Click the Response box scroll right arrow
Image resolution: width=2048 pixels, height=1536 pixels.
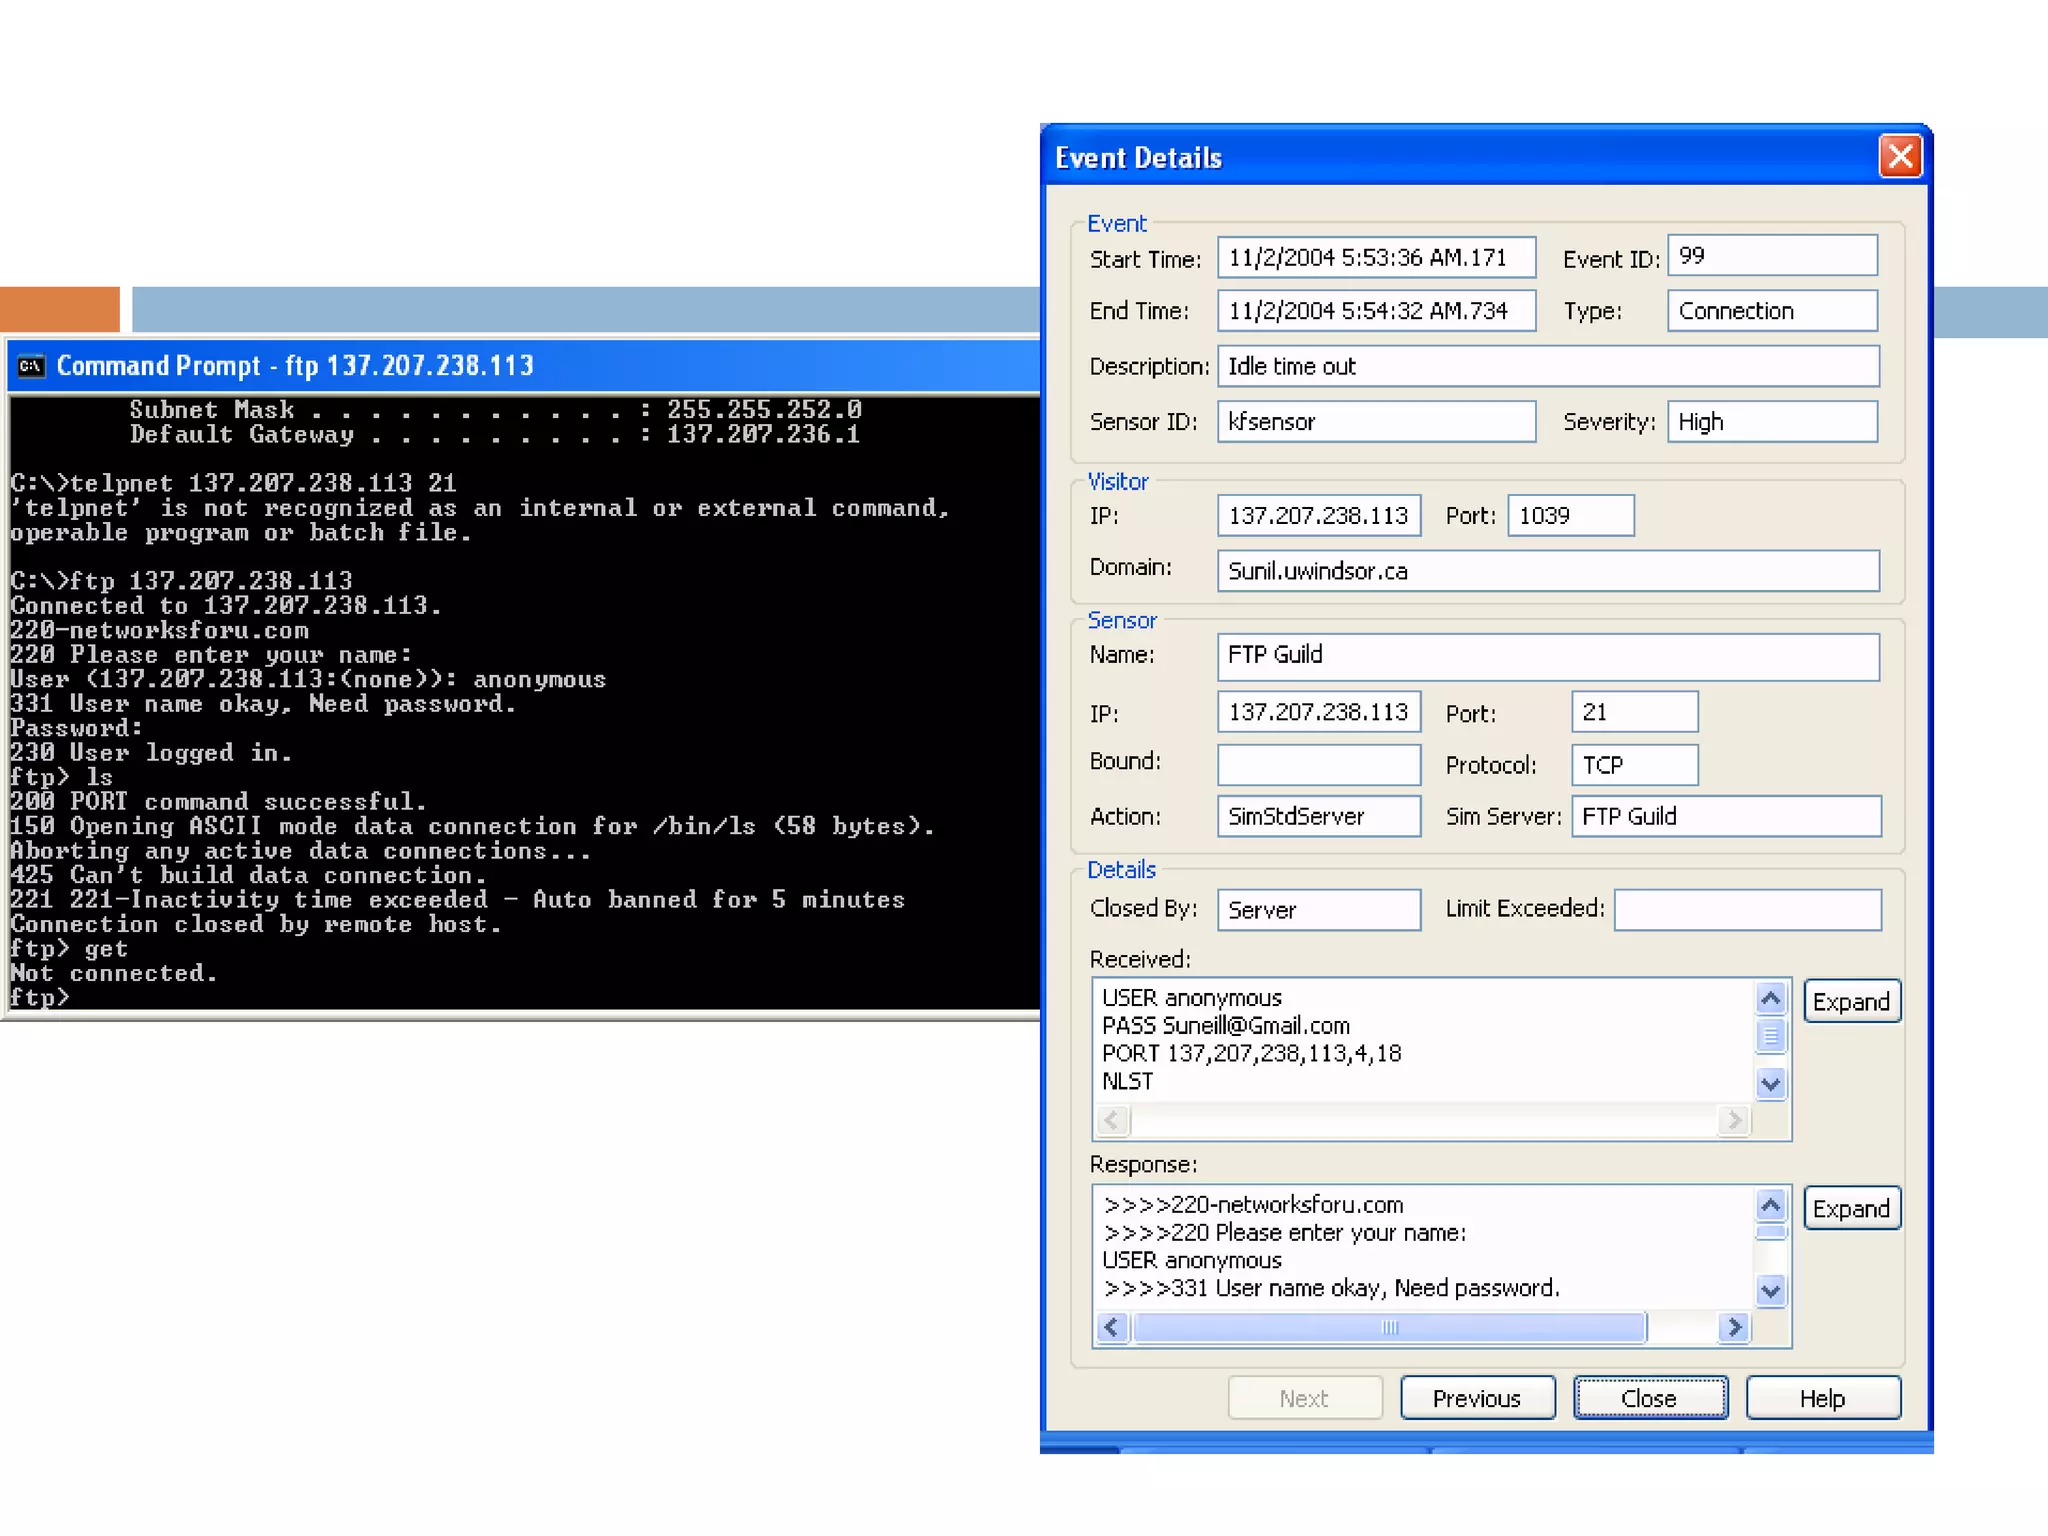click(x=1734, y=1327)
